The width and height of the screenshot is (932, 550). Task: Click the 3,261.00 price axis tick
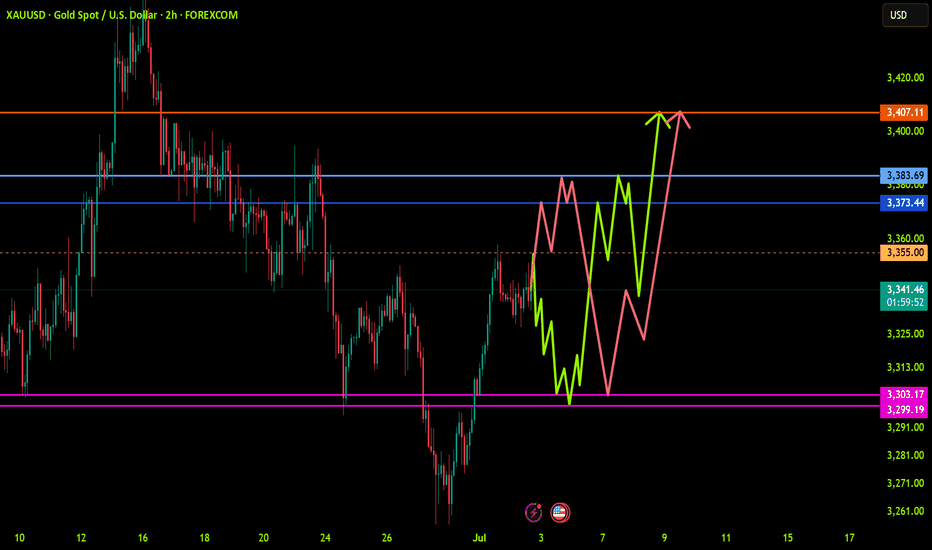(905, 511)
